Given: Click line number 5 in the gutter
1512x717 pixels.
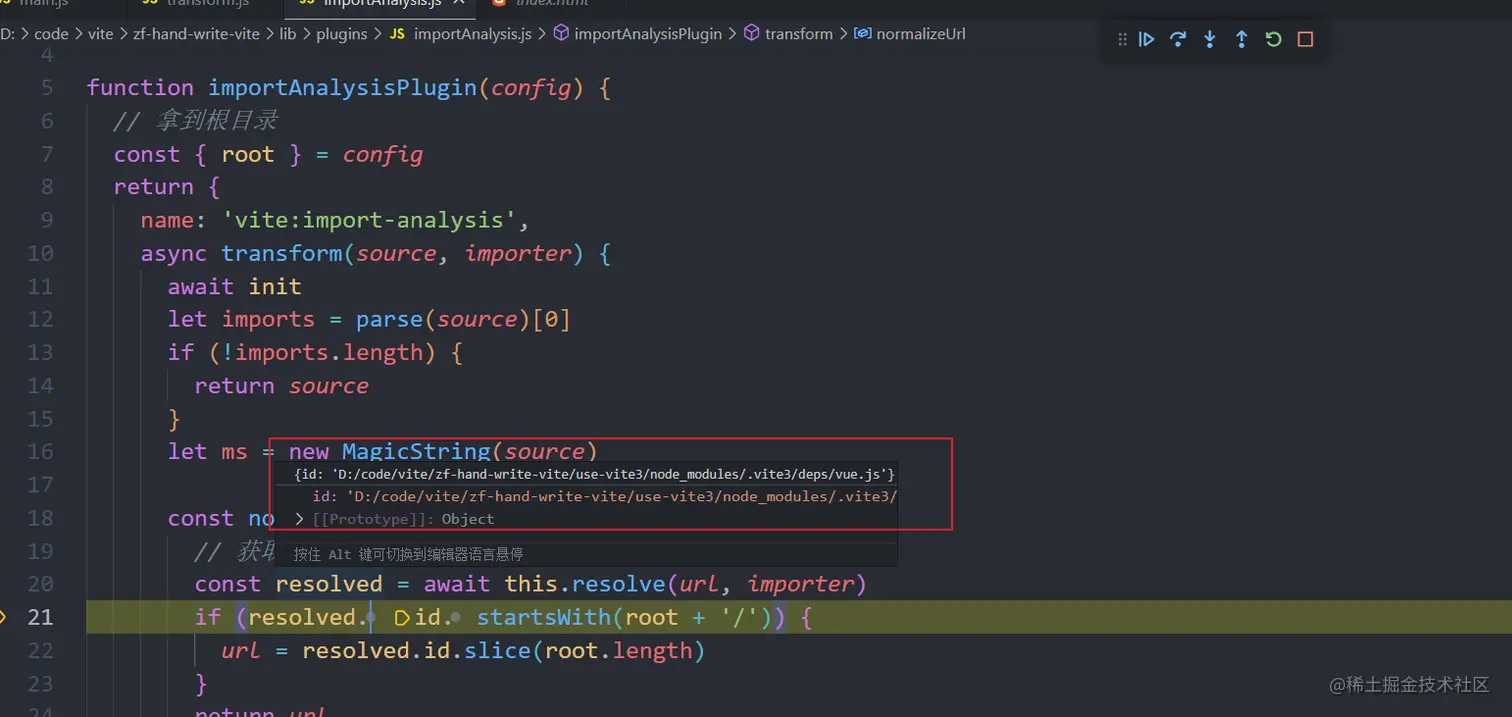Looking at the screenshot, I should coord(47,88).
